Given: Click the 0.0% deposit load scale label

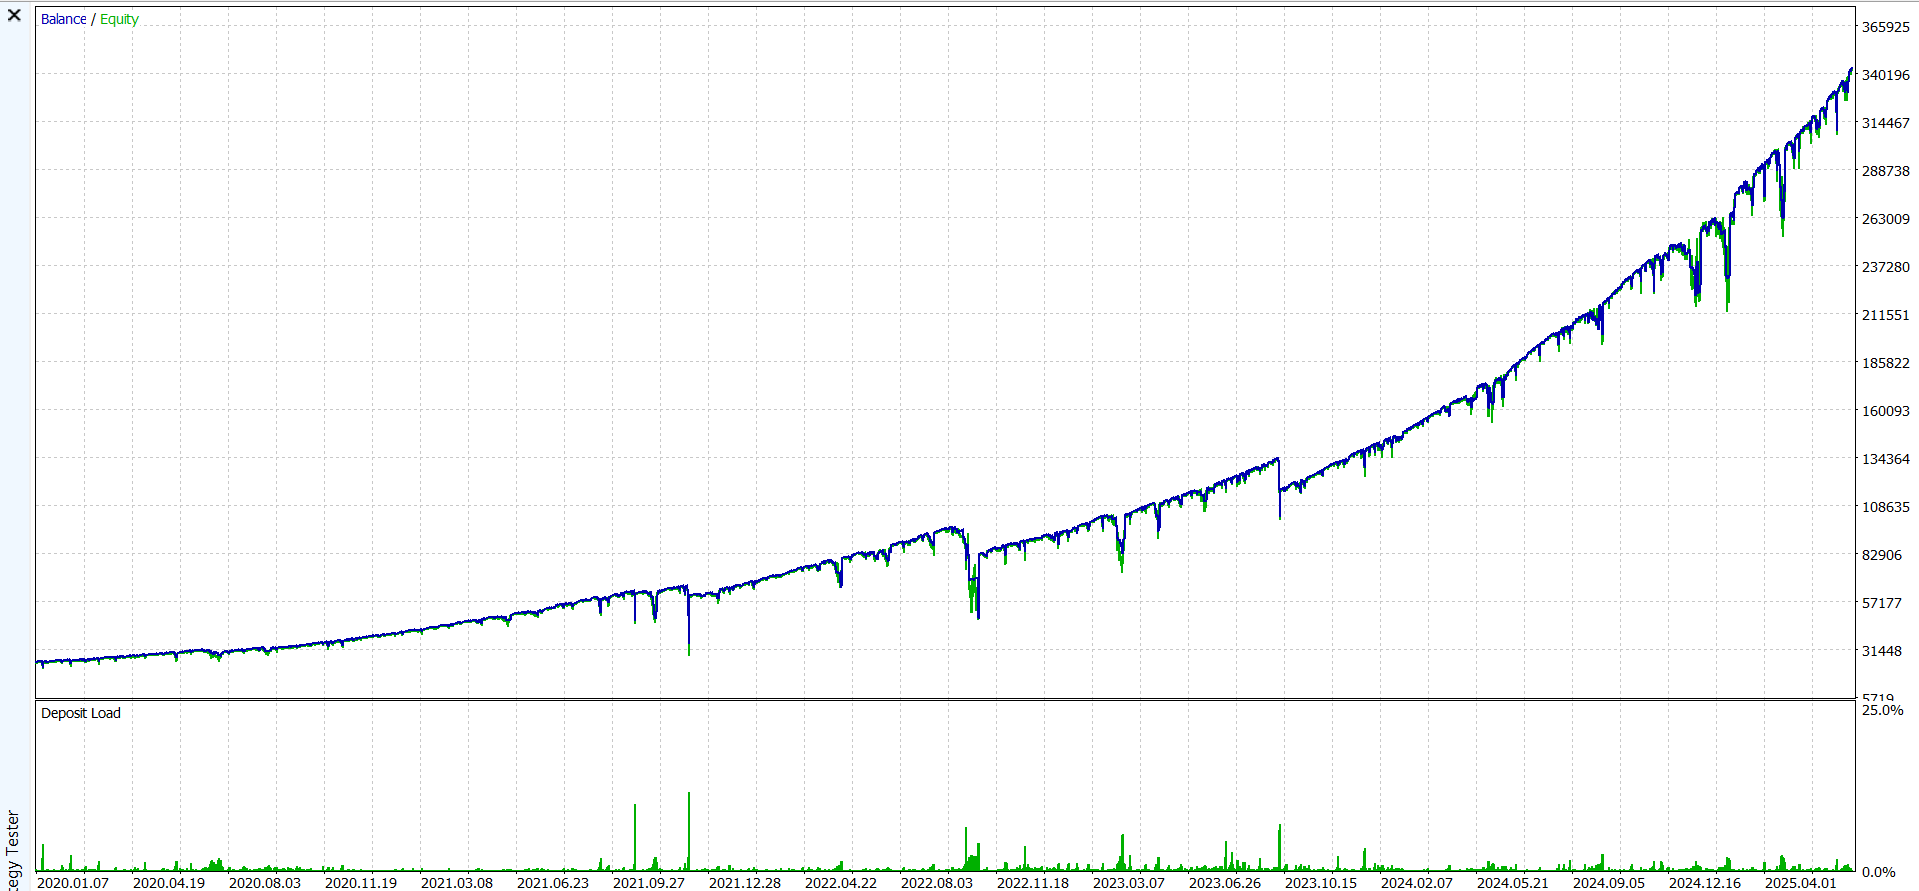Looking at the screenshot, I should coord(1878,872).
